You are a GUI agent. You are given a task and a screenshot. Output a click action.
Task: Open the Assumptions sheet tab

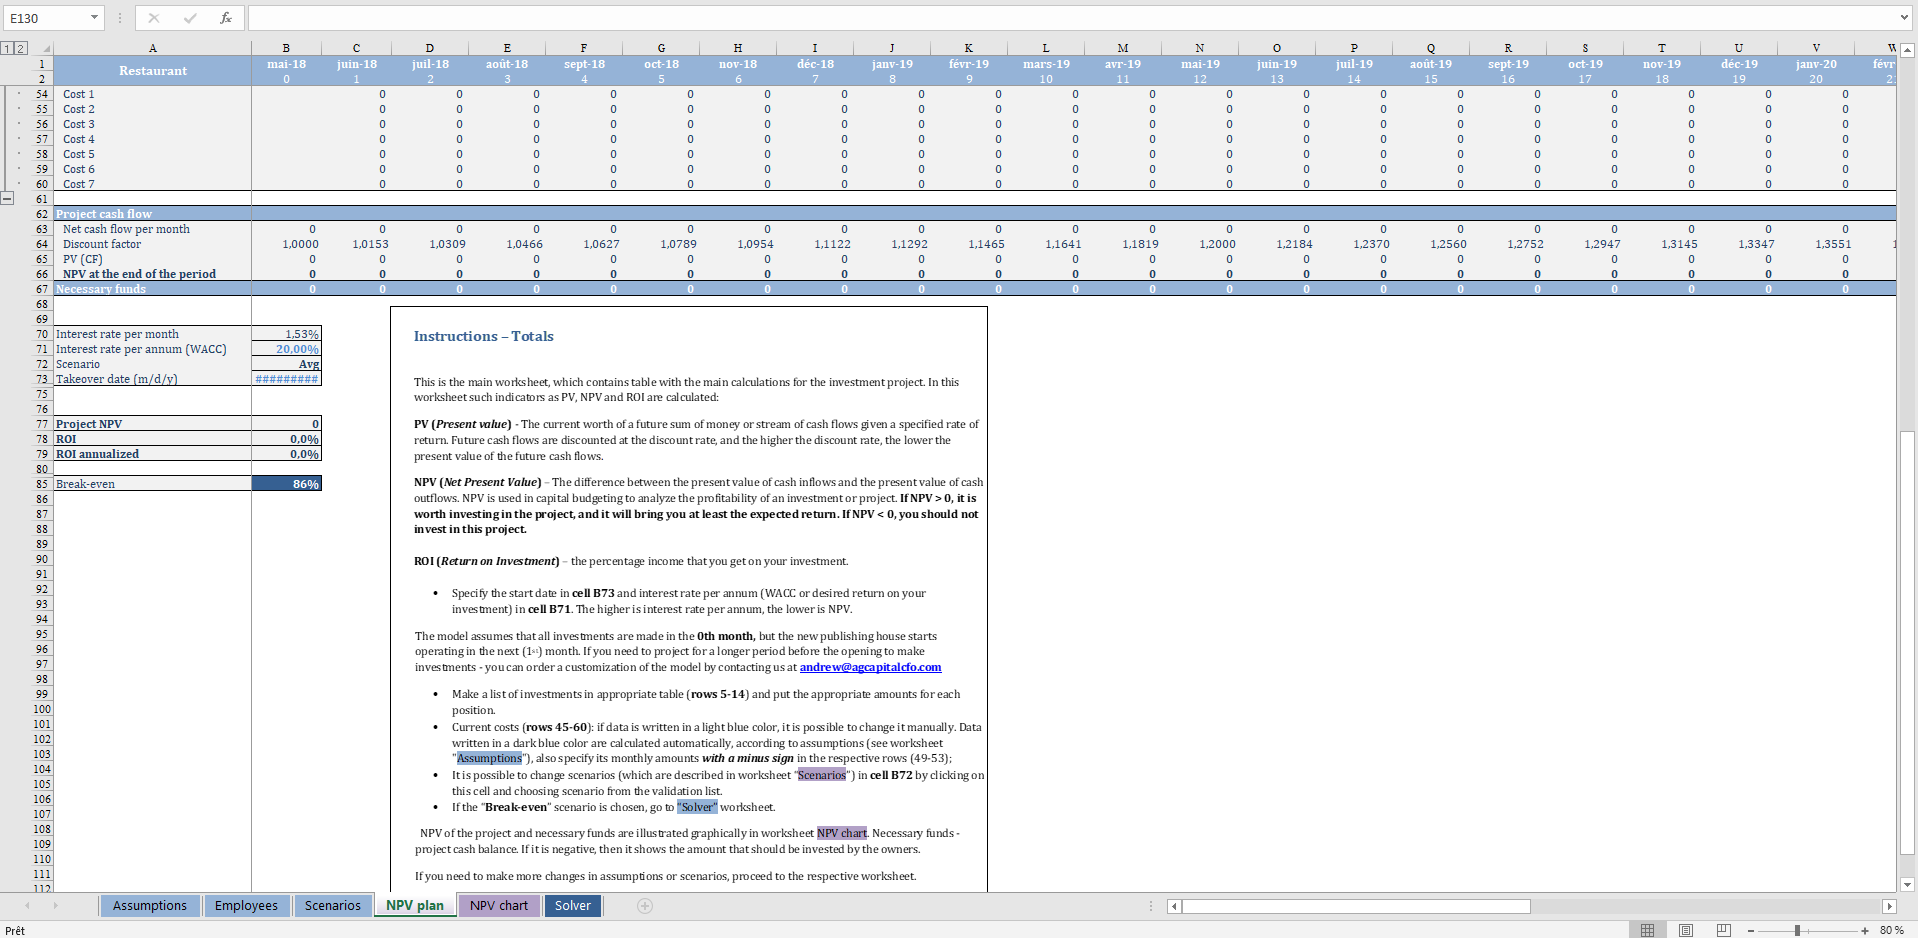pyautogui.click(x=149, y=906)
